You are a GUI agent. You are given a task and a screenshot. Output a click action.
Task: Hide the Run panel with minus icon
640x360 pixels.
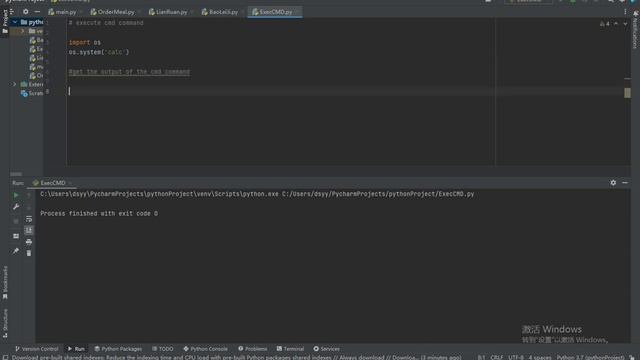625,183
